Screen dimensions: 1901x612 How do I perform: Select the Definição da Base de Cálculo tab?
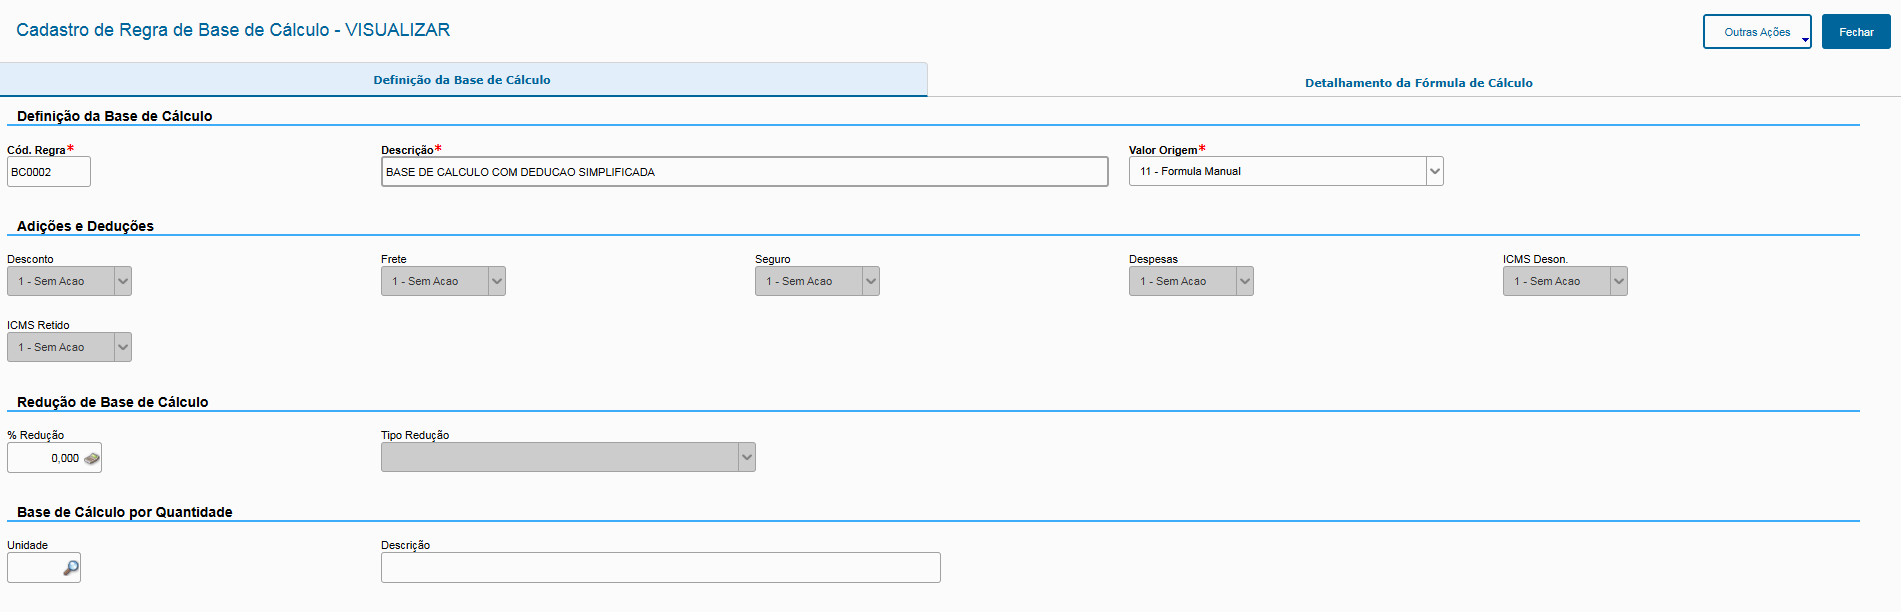click(462, 80)
